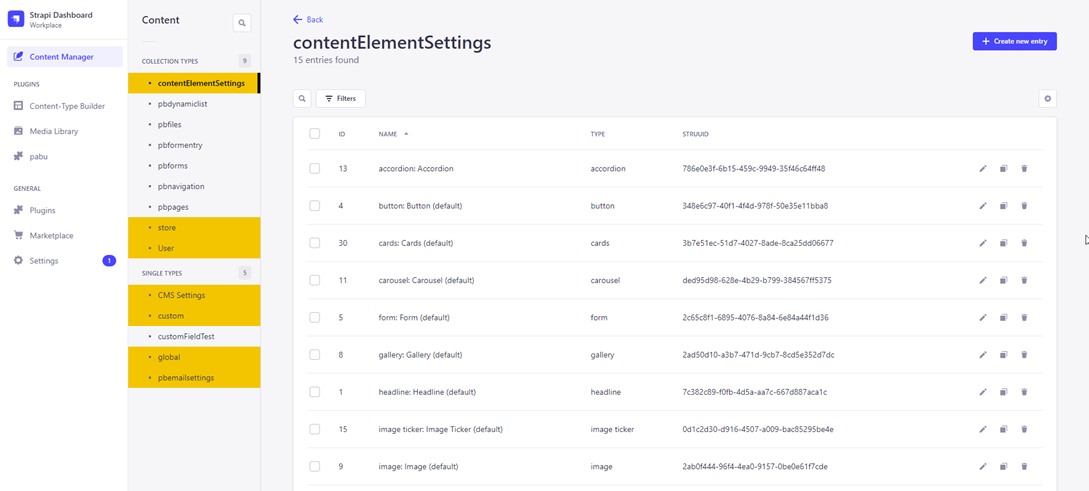Check the cards: Cards (default) row checkbox

click(x=315, y=243)
